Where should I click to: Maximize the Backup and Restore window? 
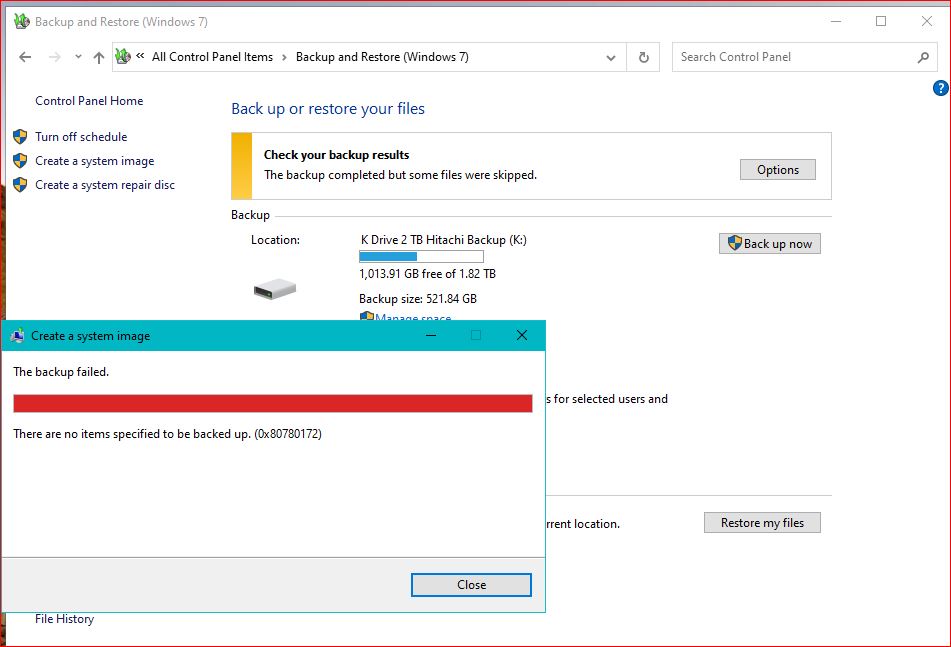(881, 21)
